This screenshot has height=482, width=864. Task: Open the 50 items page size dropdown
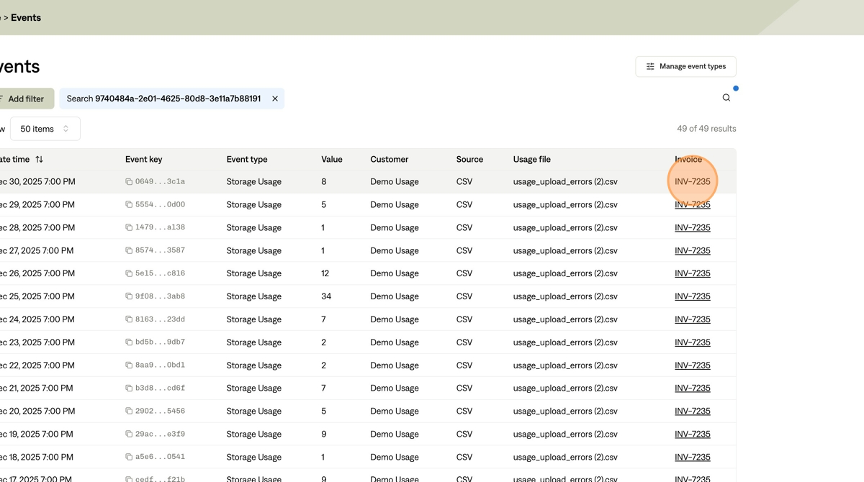click(x=45, y=129)
